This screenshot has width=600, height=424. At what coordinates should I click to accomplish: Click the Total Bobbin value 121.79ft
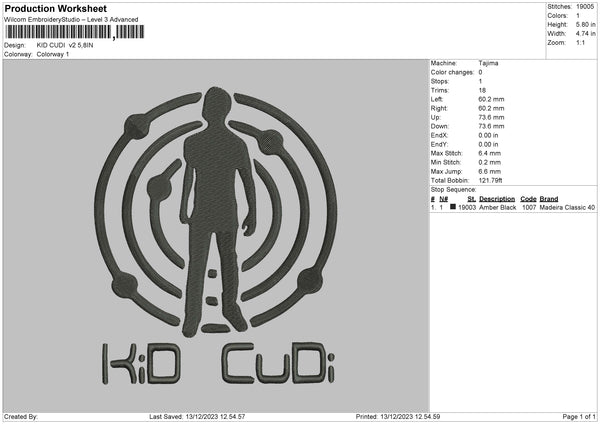coord(490,180)
